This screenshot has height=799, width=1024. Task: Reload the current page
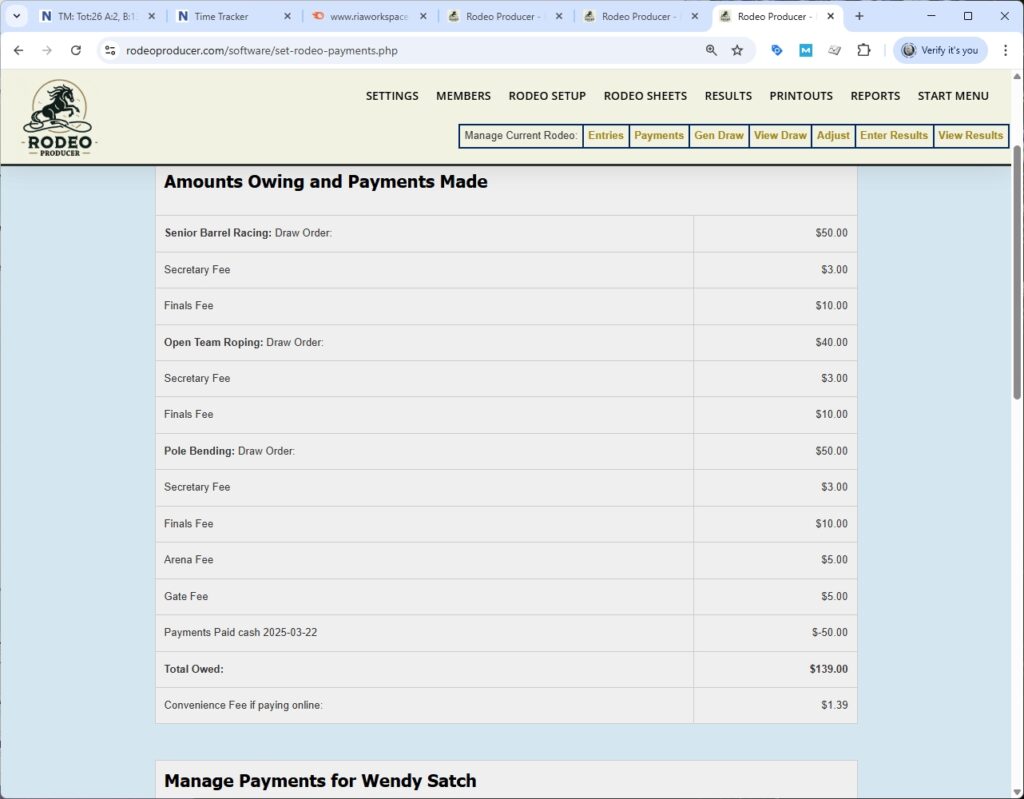coord(76,48)
